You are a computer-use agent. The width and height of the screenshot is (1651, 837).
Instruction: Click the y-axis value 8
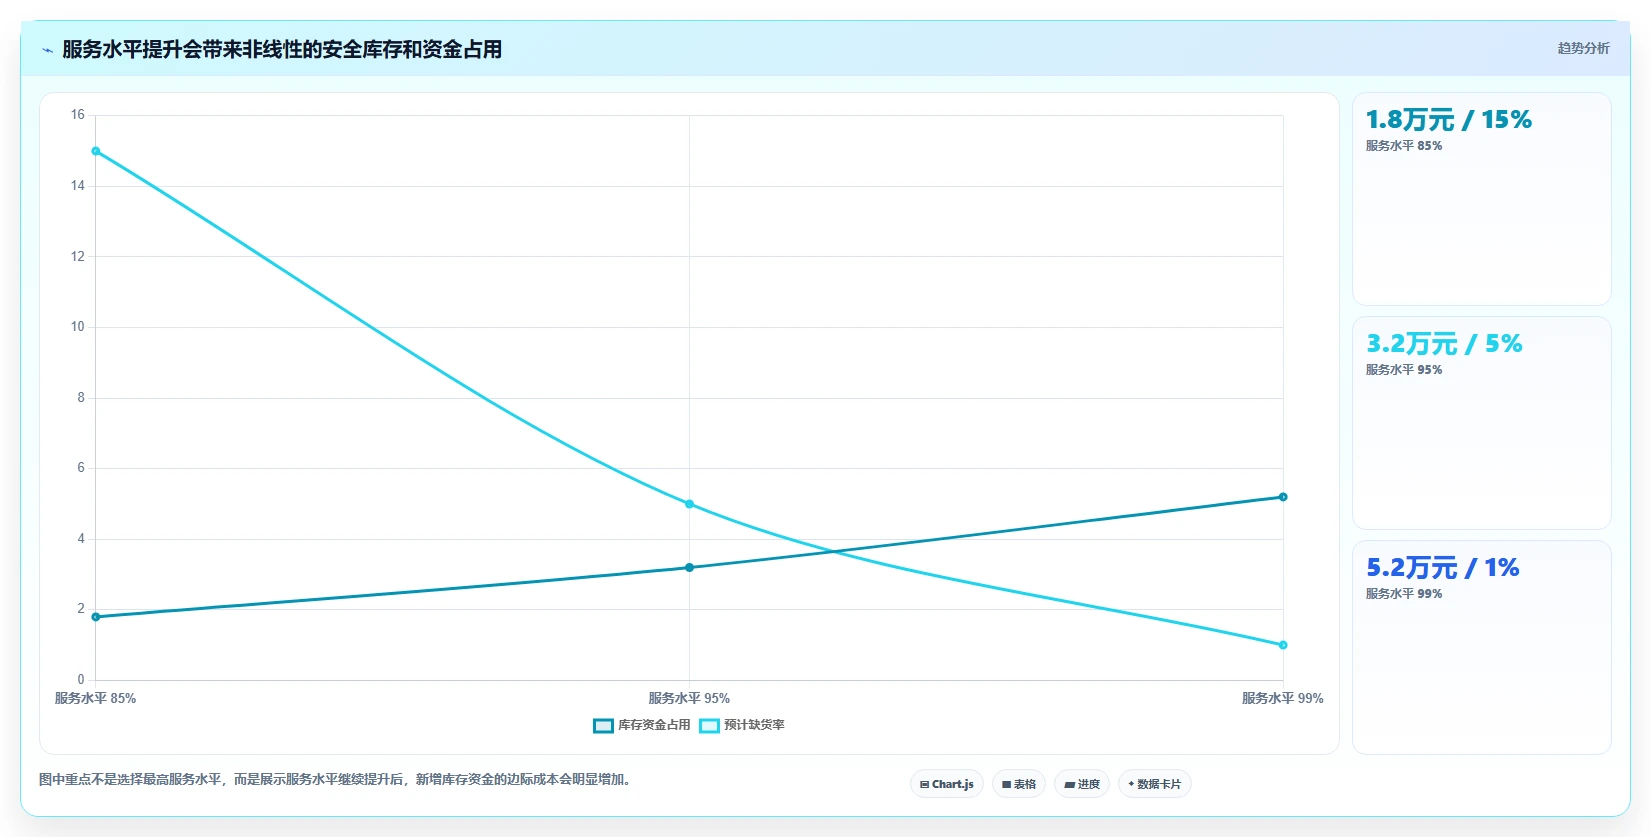click(x=81, y=398)
